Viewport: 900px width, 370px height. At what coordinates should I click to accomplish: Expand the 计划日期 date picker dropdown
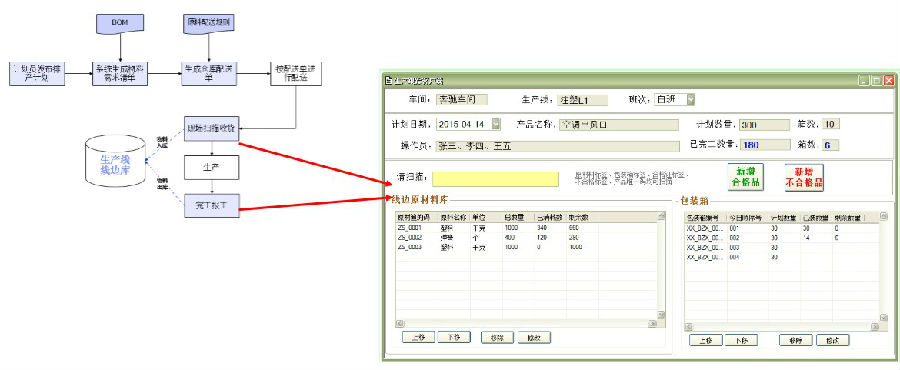496,123
